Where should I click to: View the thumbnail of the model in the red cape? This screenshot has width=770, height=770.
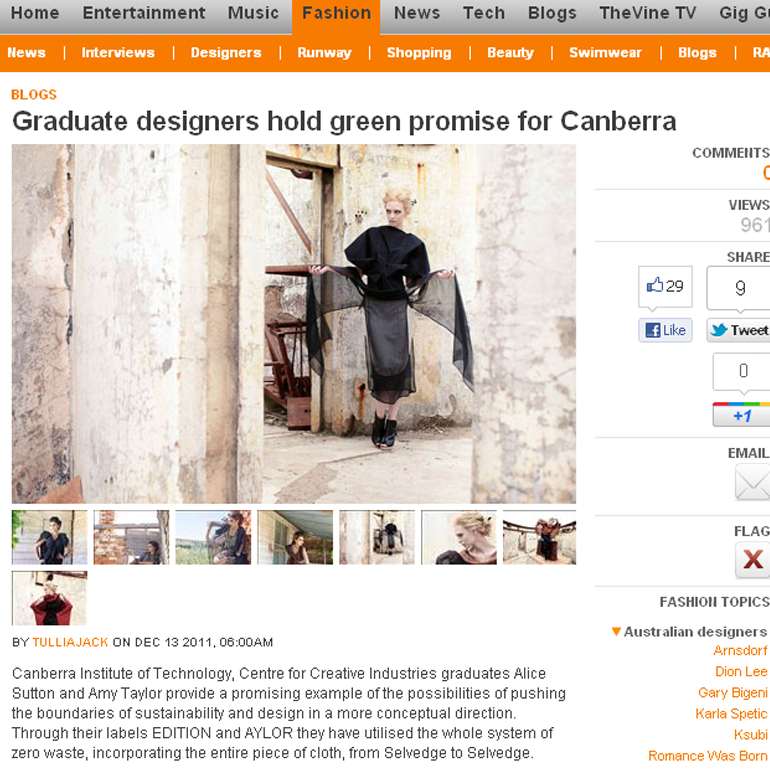pos(50,598)
